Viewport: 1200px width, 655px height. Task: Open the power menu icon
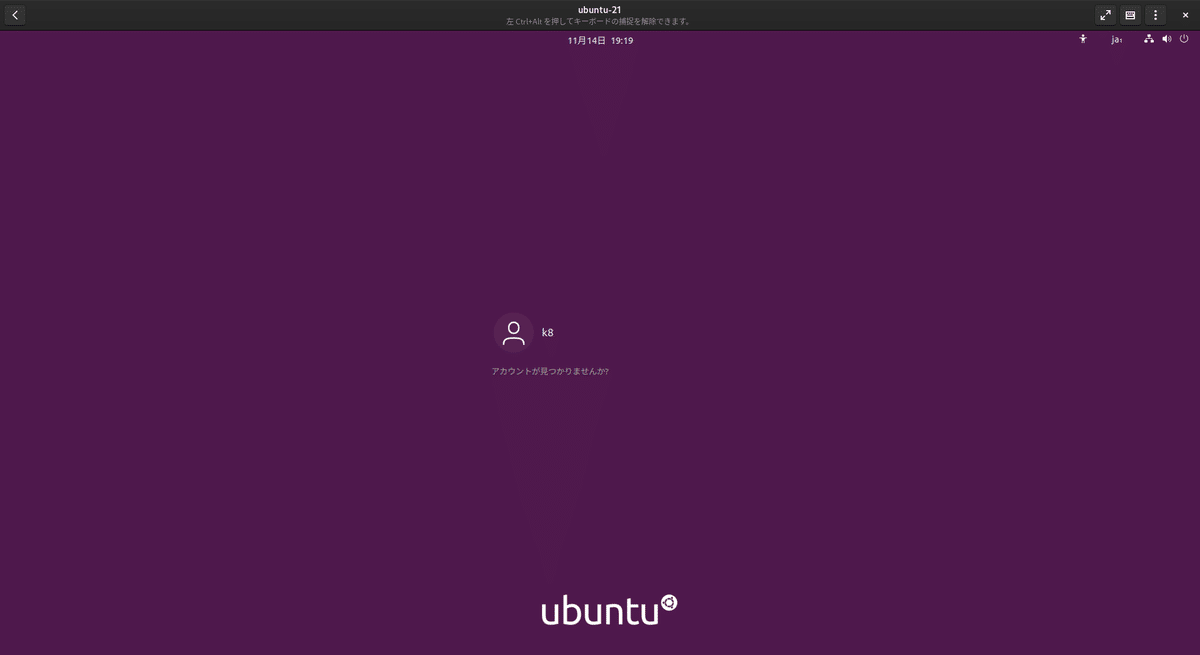pos(1184,40)
